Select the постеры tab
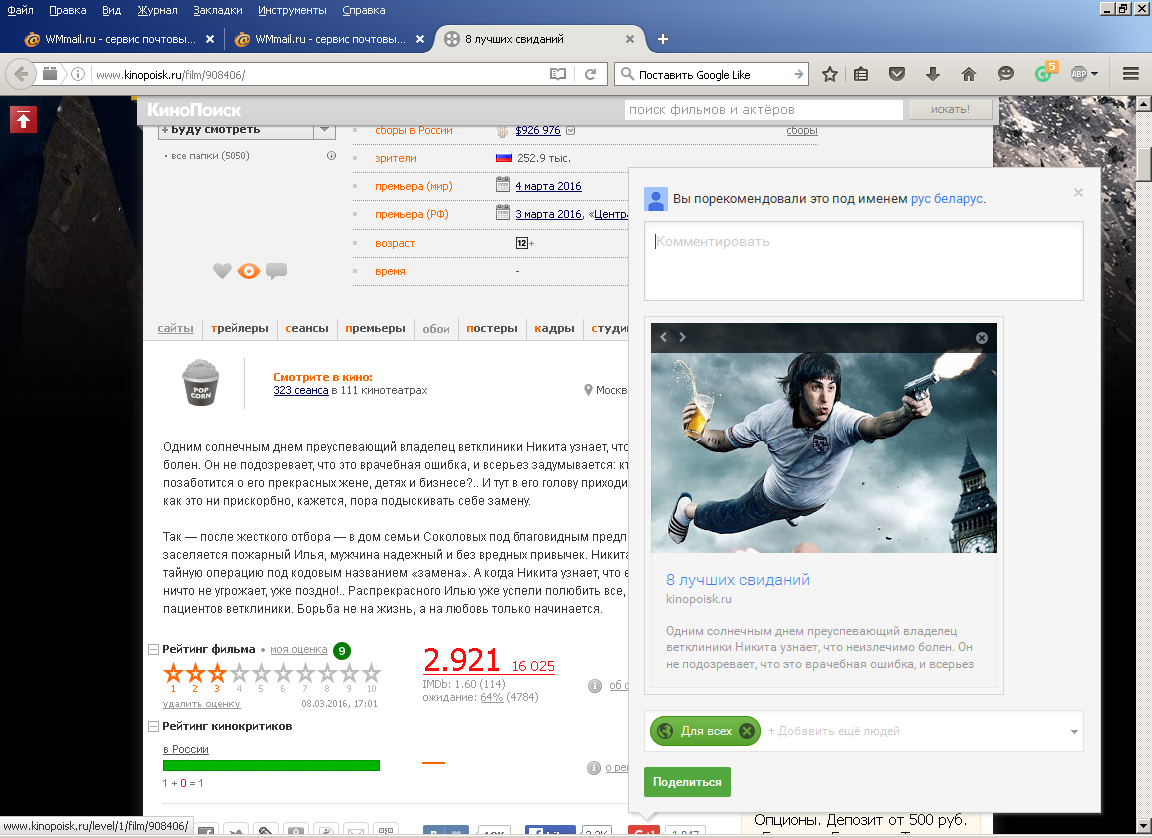Viewport: 1152px width, 838px height. (x=492, y=328)
